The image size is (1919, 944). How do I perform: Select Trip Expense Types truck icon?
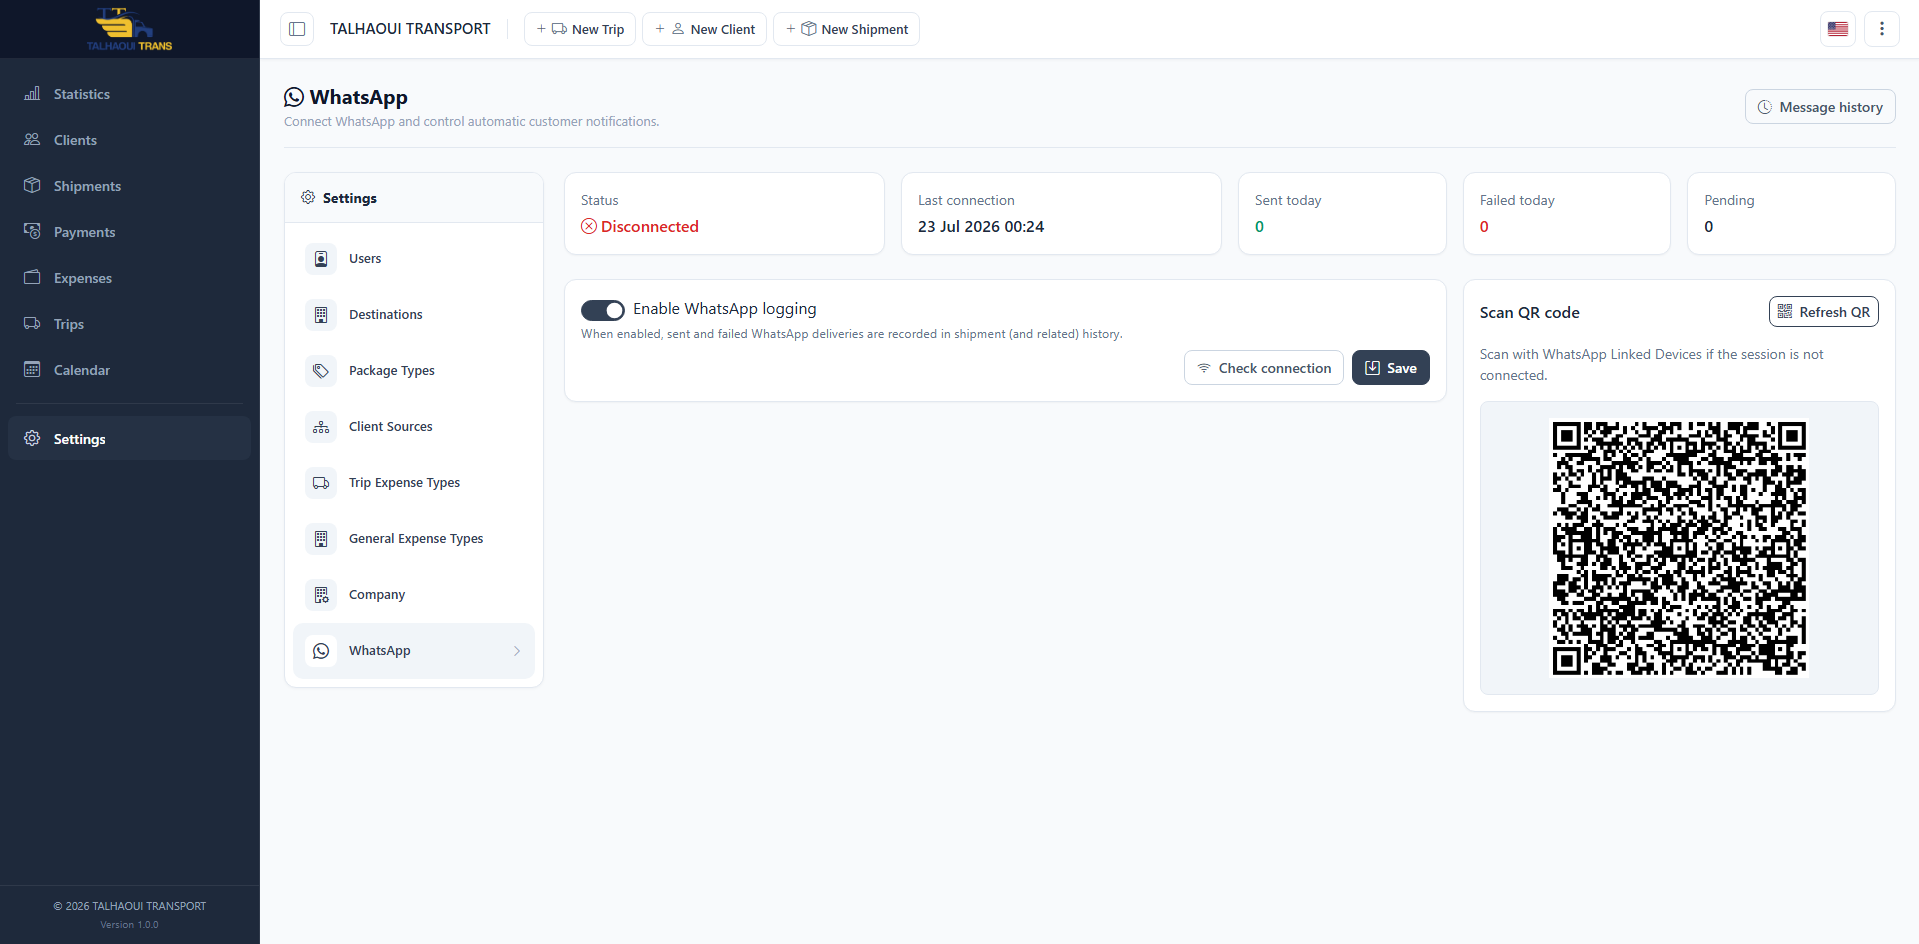pos(321,483)
